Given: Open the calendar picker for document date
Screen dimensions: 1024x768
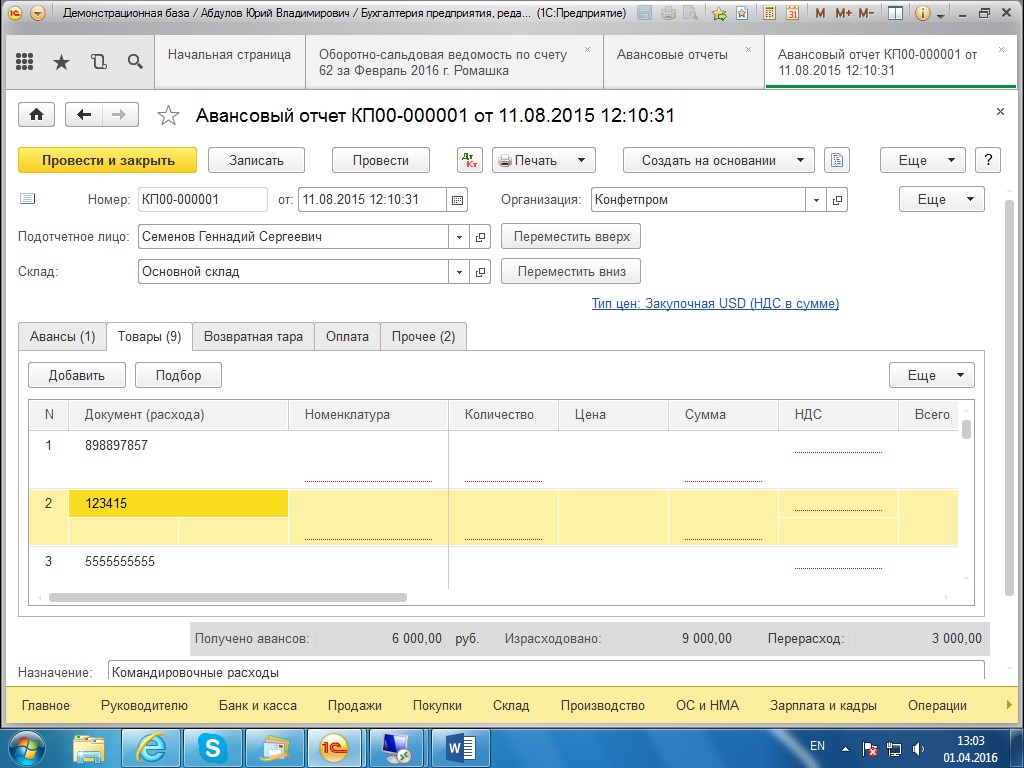Looking at the screenshot, I should [x=458, y=200].
